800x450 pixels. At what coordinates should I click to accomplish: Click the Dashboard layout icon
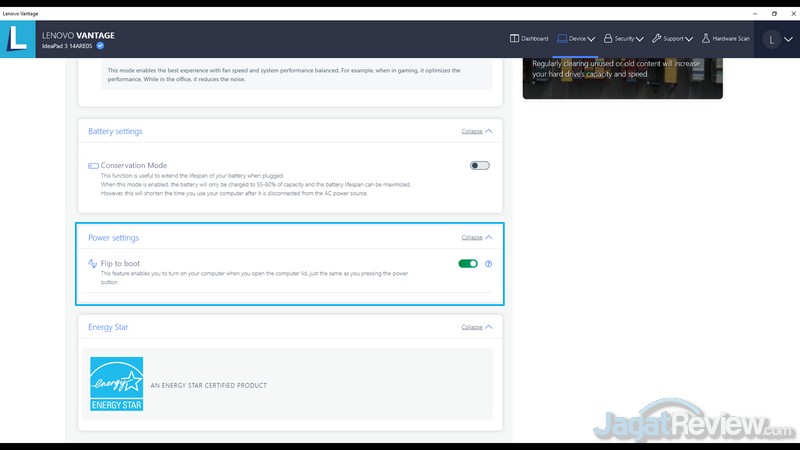pyautogui.click(x=514, y=39)
